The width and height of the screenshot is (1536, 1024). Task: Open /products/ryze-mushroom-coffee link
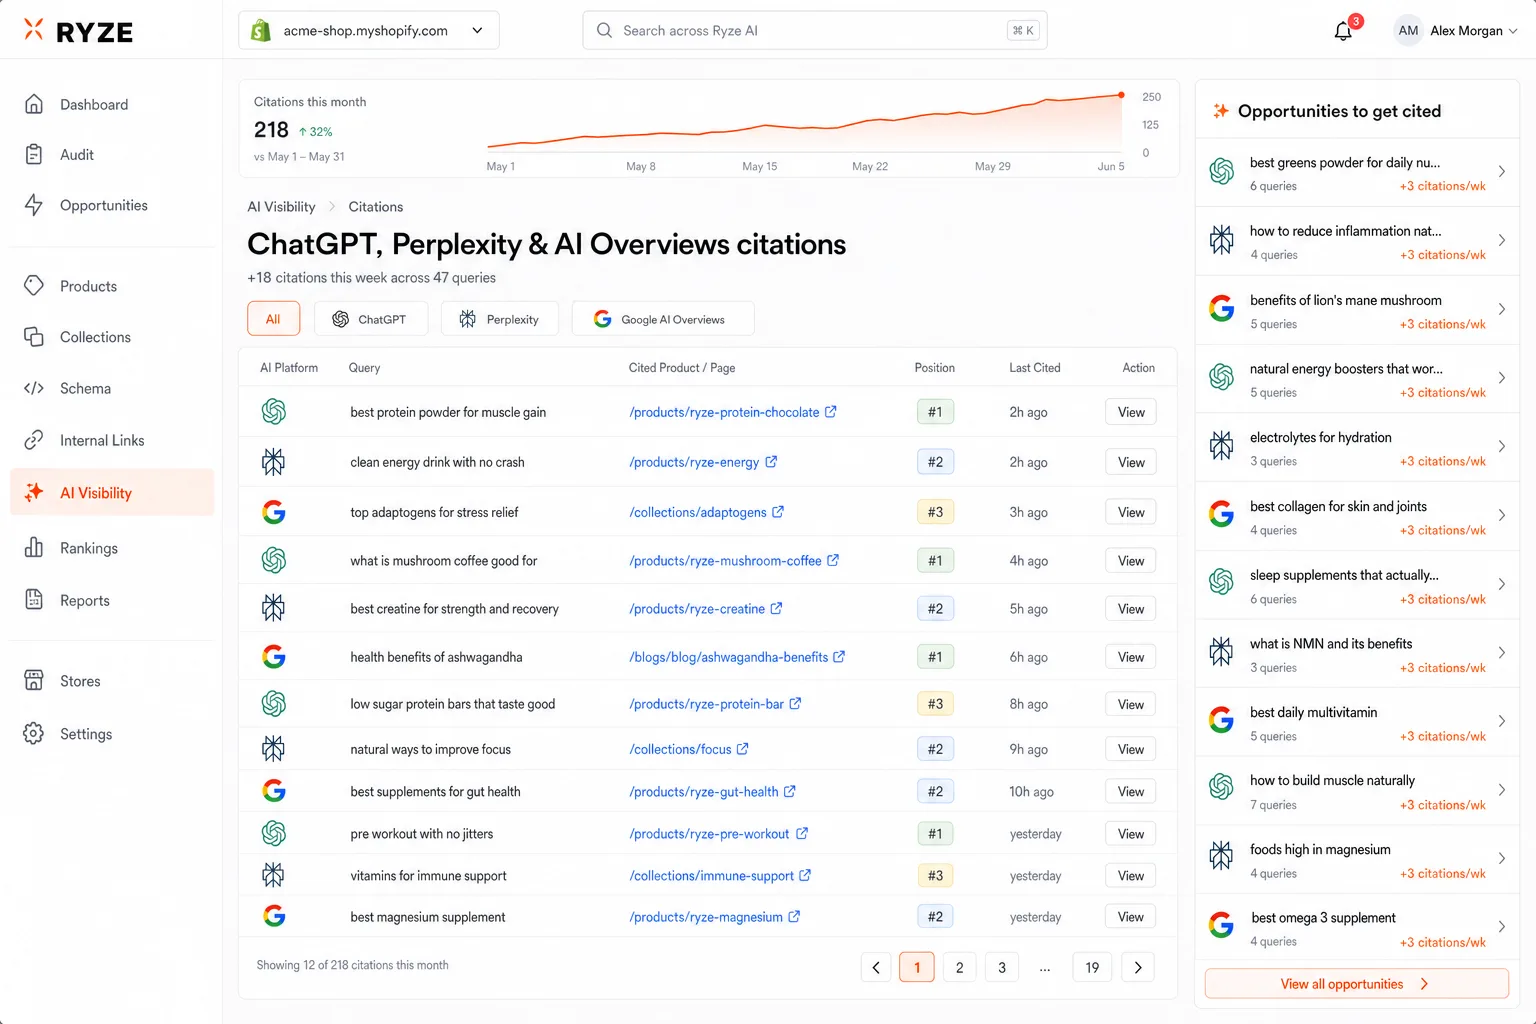(x=725, y=561)
